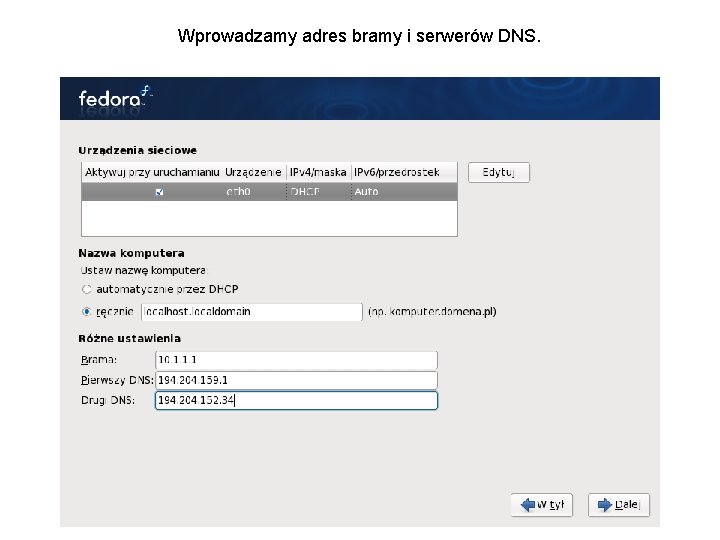Select the 'ręcznie' radio button

86,312
